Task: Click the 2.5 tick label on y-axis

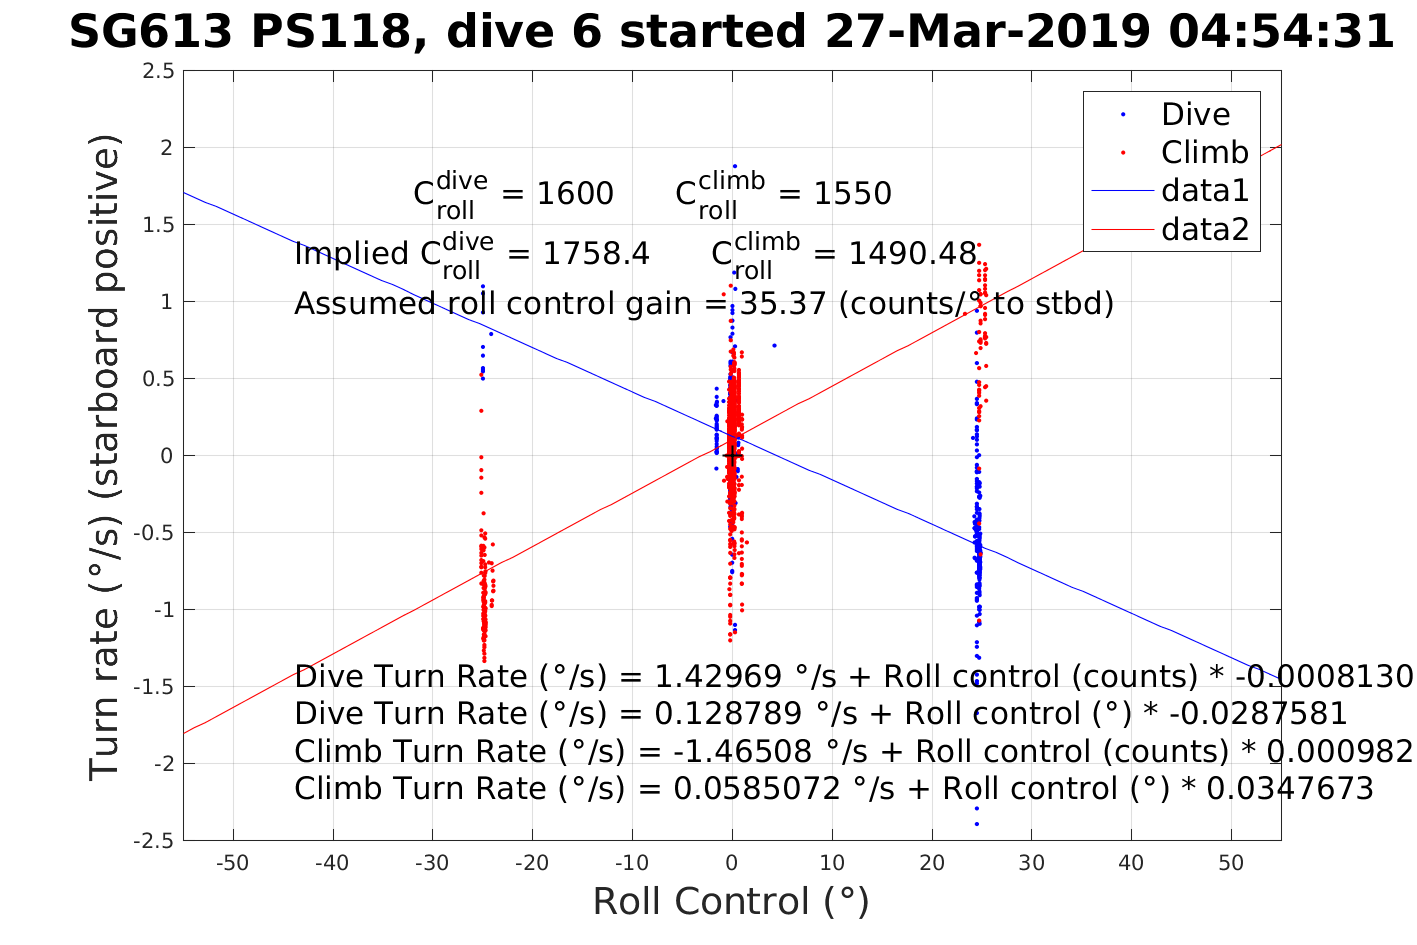Action: [x=159, y=71]
